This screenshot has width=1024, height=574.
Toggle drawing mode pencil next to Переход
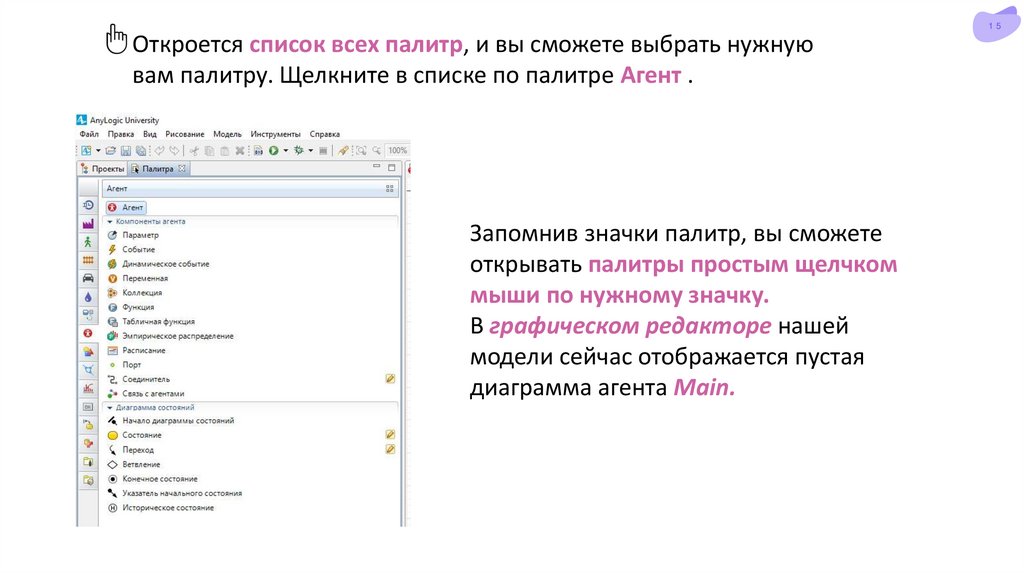(x=390, y=449)
